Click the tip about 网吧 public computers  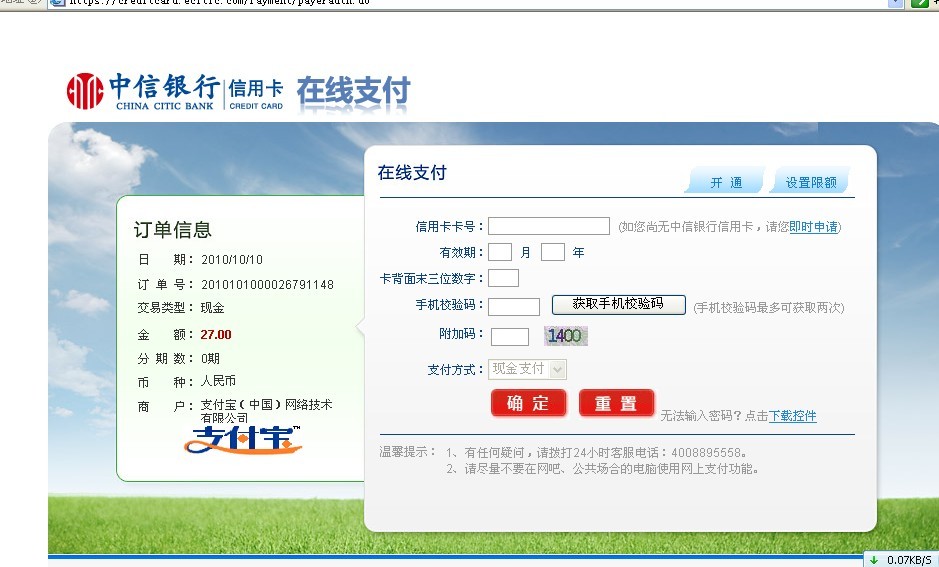click(602, 469)
